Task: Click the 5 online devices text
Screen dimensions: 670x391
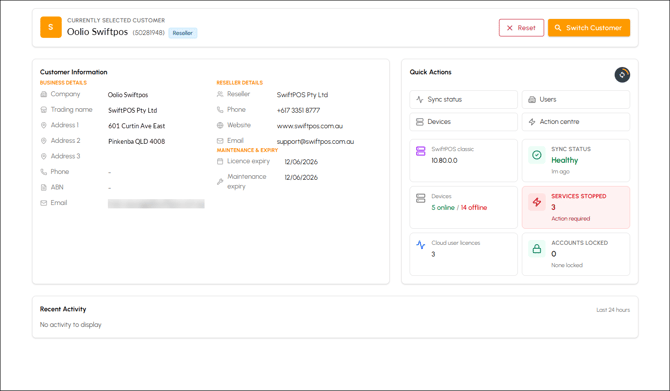Action: coord(443,208)
